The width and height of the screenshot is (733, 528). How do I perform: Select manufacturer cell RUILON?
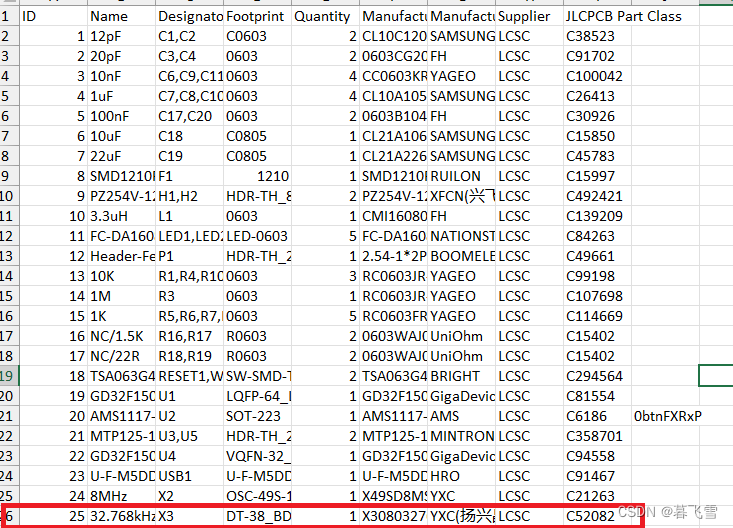pos(461,176)
